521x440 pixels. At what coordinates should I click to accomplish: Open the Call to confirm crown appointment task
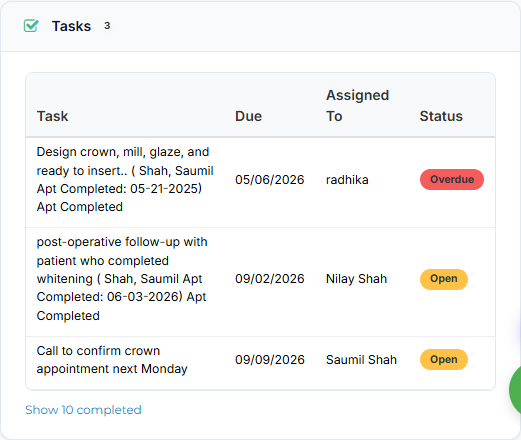tap(112, 360)
